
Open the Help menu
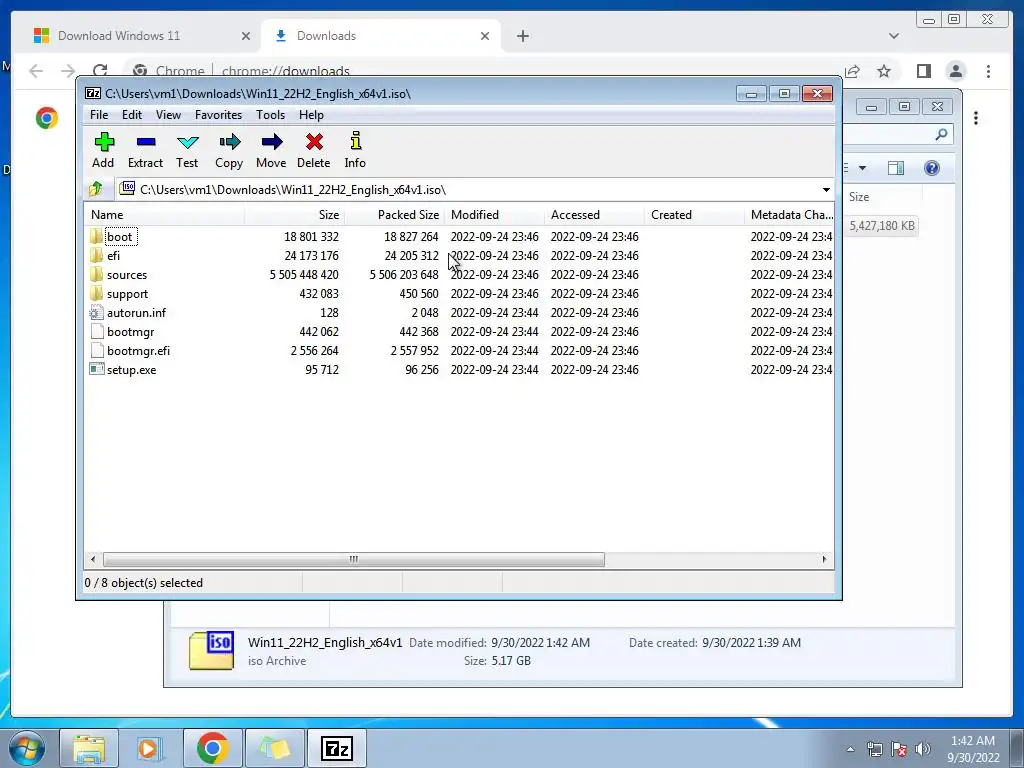pos(312,115)
